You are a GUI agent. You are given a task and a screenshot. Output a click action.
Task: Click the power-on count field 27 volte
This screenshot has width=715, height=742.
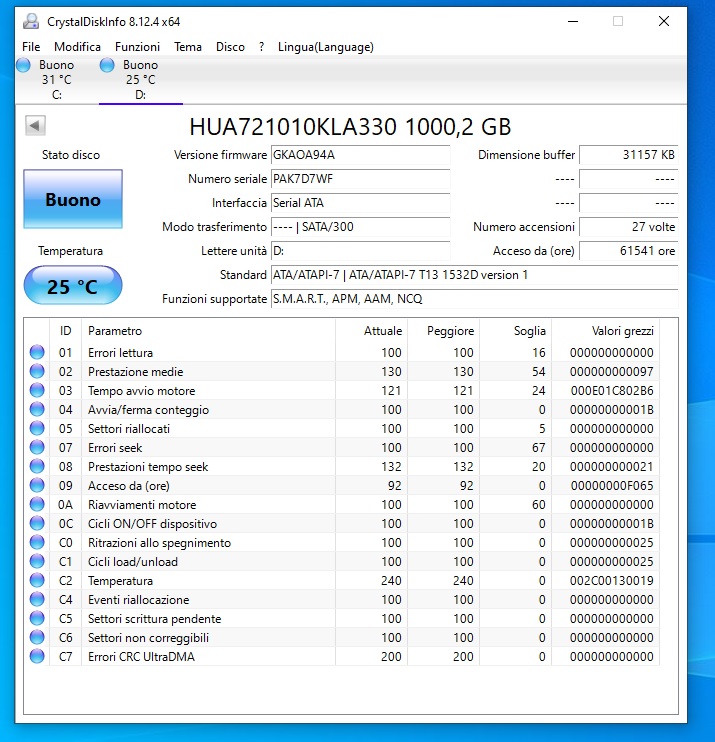629,227
